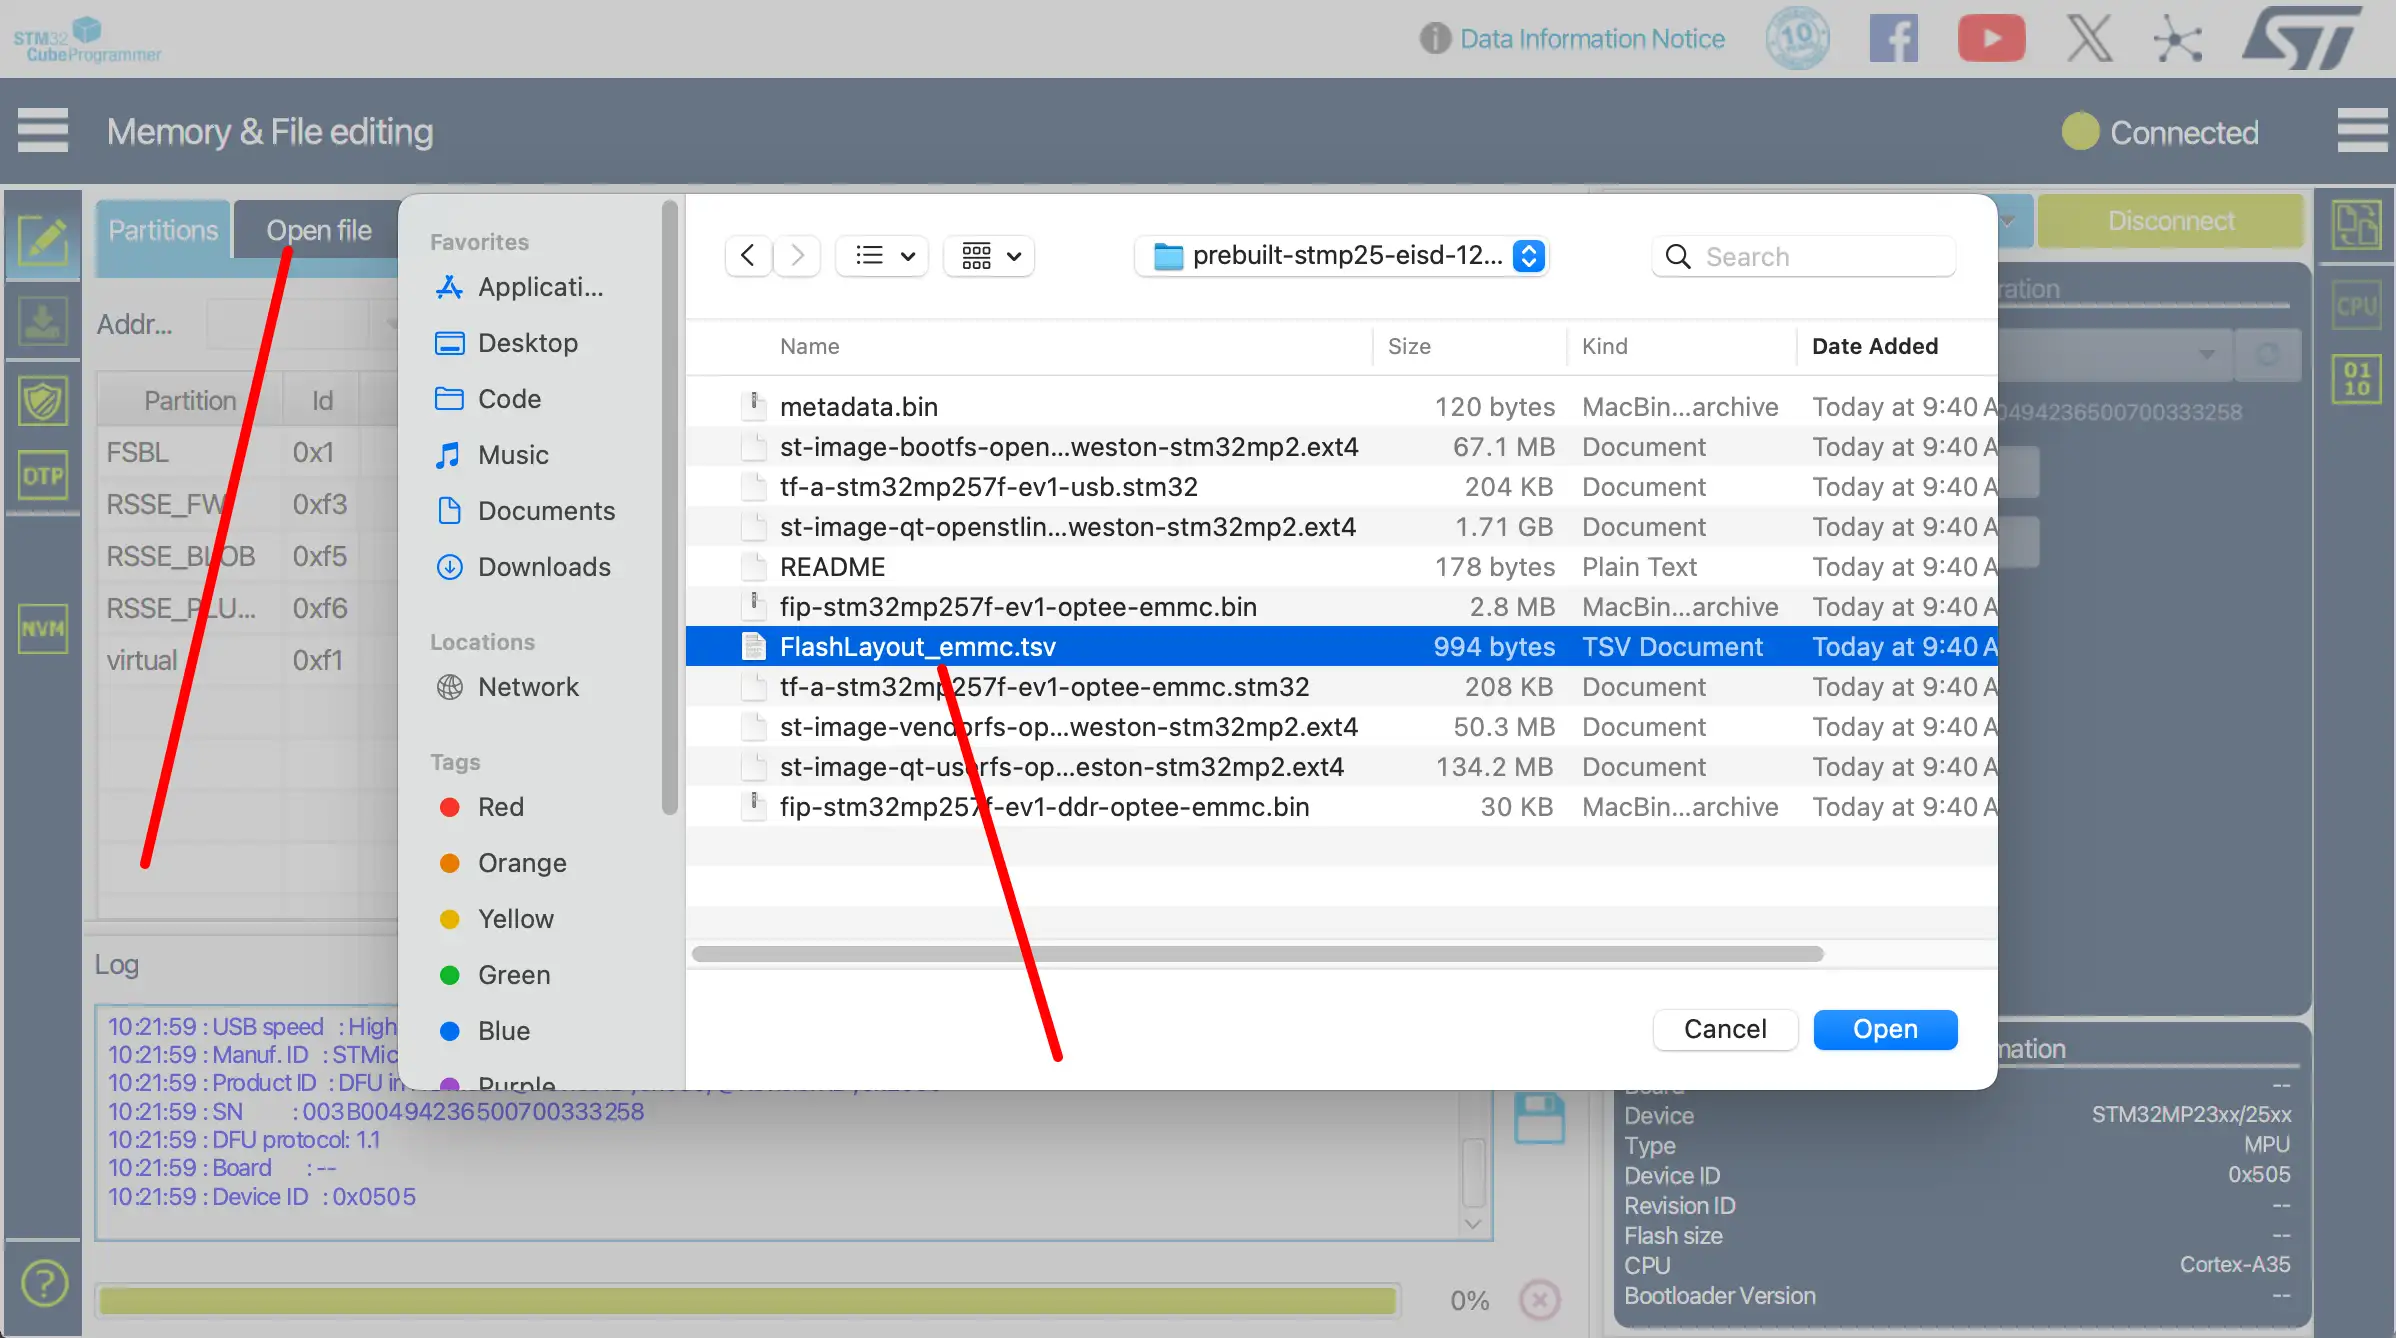Open the prebuilt-stmp25 folder path popup
Viewport: 2396px width, 1338px height.
[1342, 256]
